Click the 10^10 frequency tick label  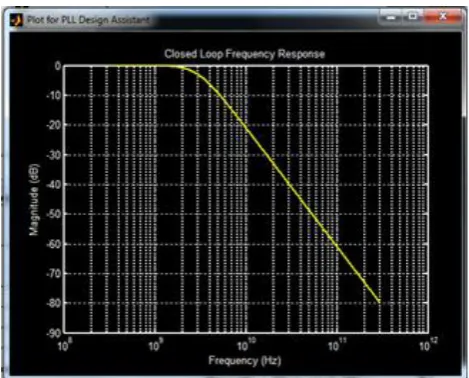[247, 345]
